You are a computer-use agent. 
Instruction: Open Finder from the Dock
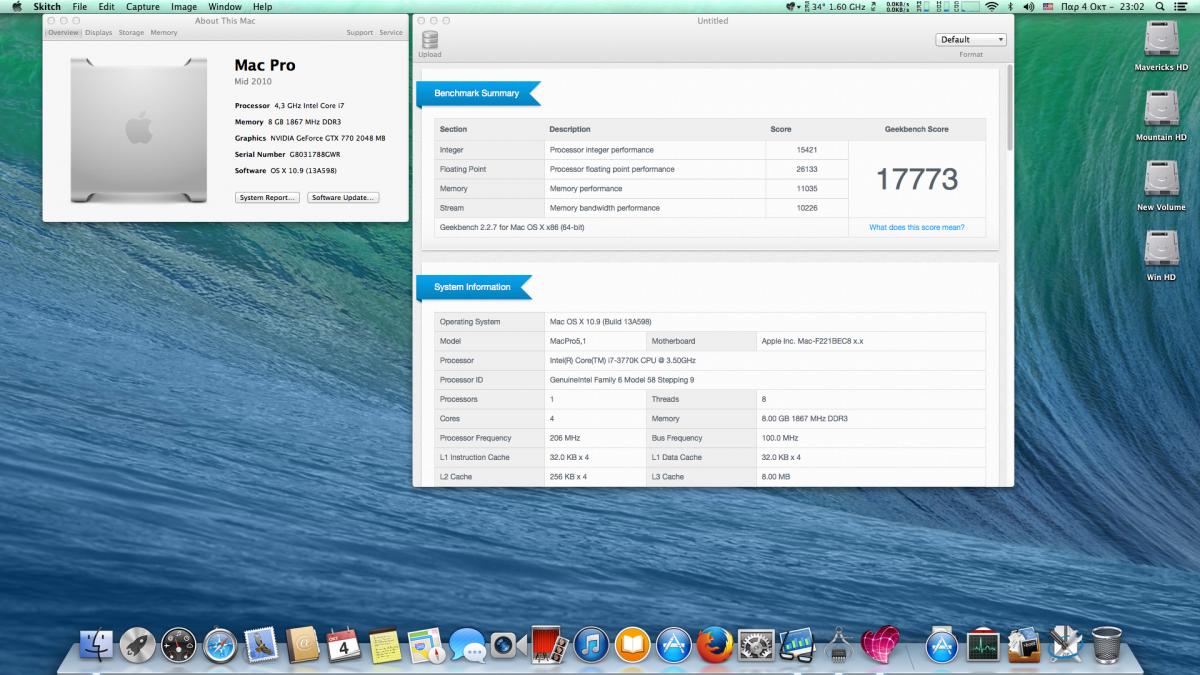97,645
